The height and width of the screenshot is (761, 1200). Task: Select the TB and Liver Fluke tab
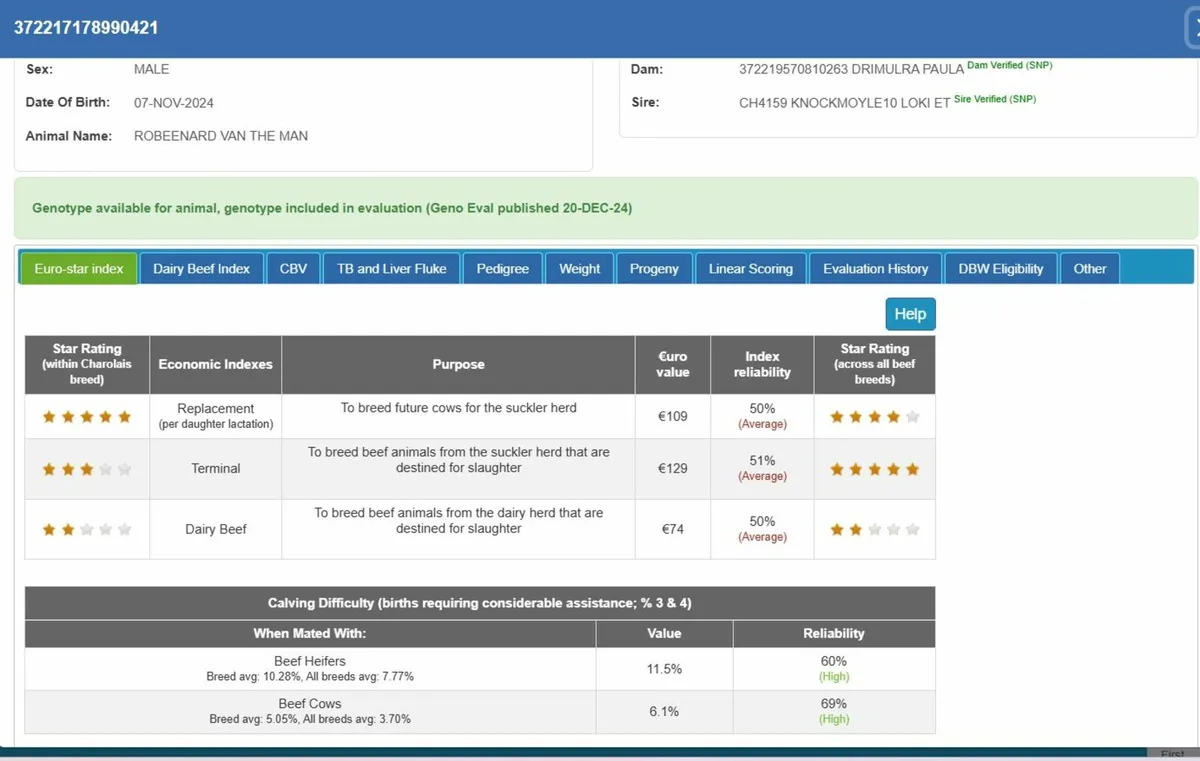pyautogui.click(x=392, y=269)
